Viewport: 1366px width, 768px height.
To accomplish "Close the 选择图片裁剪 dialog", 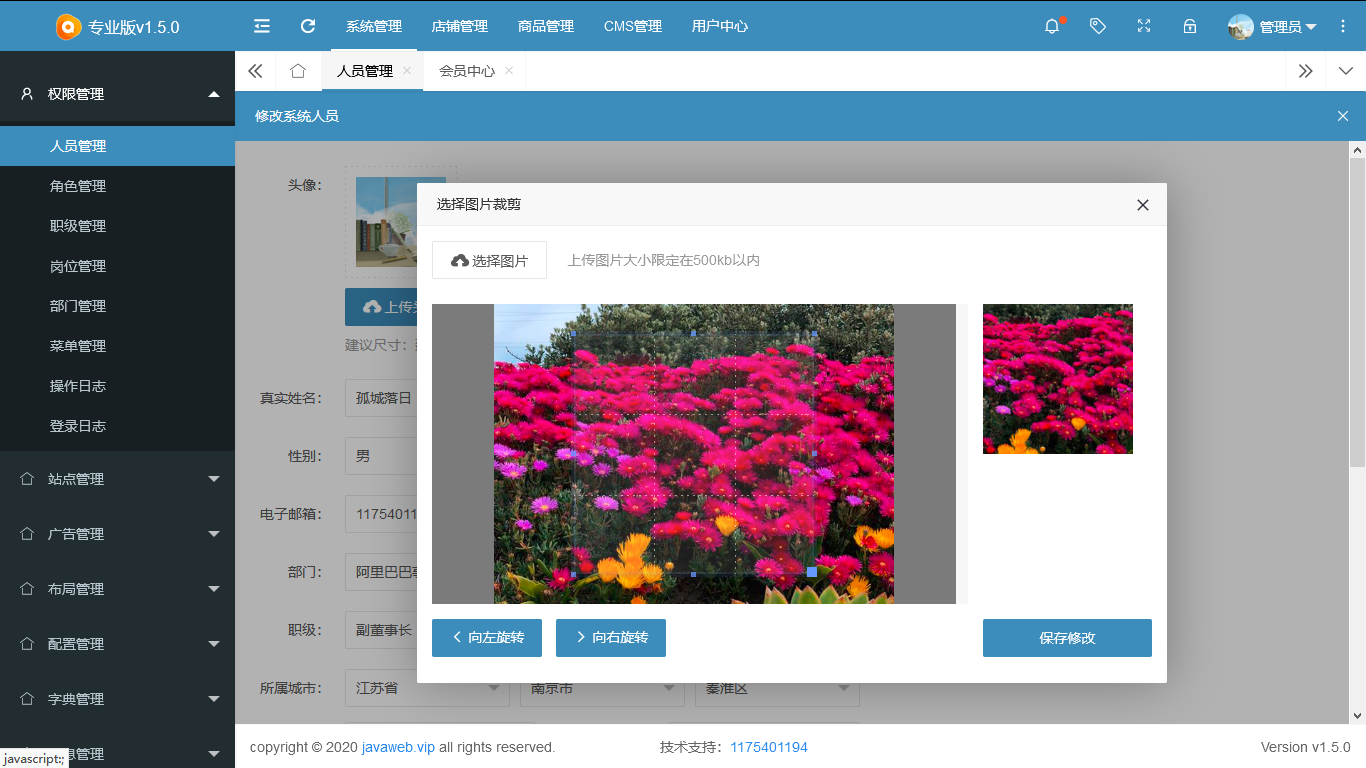I will coord(1143,205).
